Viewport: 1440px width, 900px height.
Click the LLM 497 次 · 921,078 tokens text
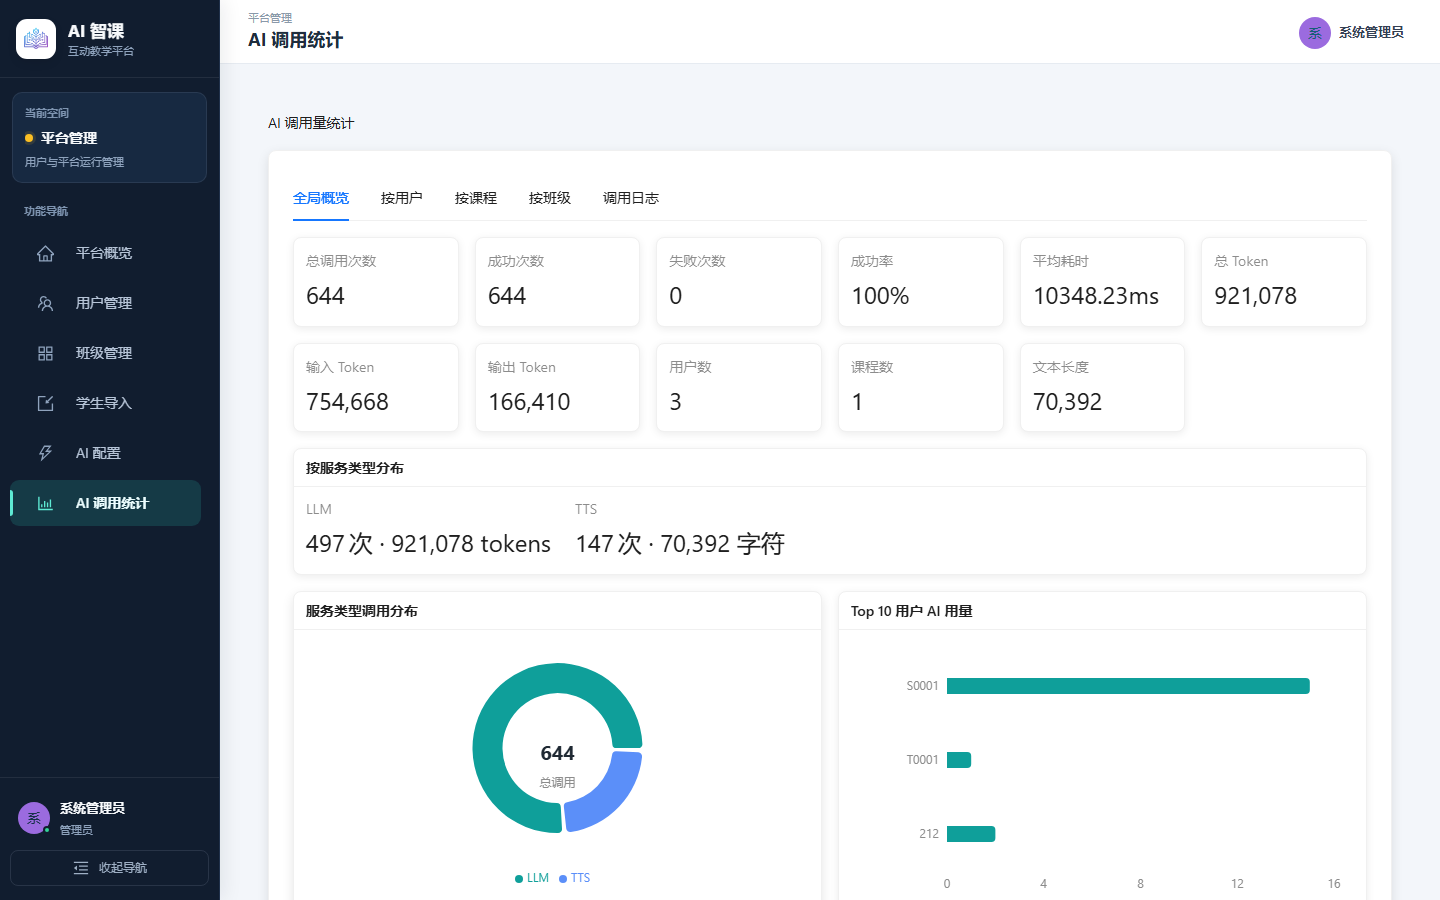(x=428, y=544)
